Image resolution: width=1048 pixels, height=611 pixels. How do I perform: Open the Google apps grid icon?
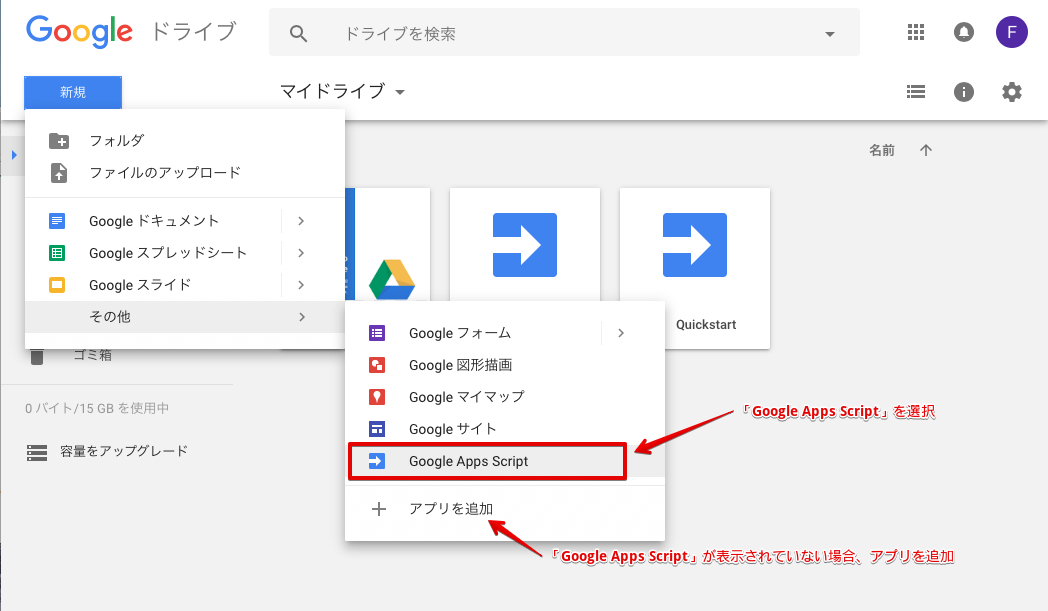(916, 33)
